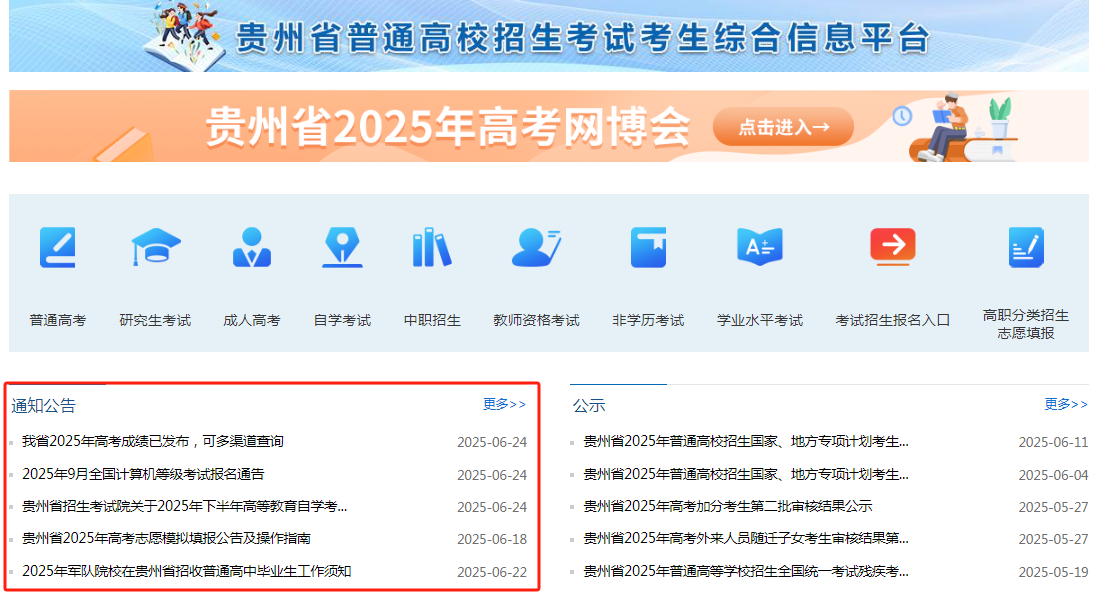The height and width of the screenshot is (616, 1102).
Task: Open notice 贵州省招生考试院关于2025年下半年高等教育自学考
Action: 185,506
